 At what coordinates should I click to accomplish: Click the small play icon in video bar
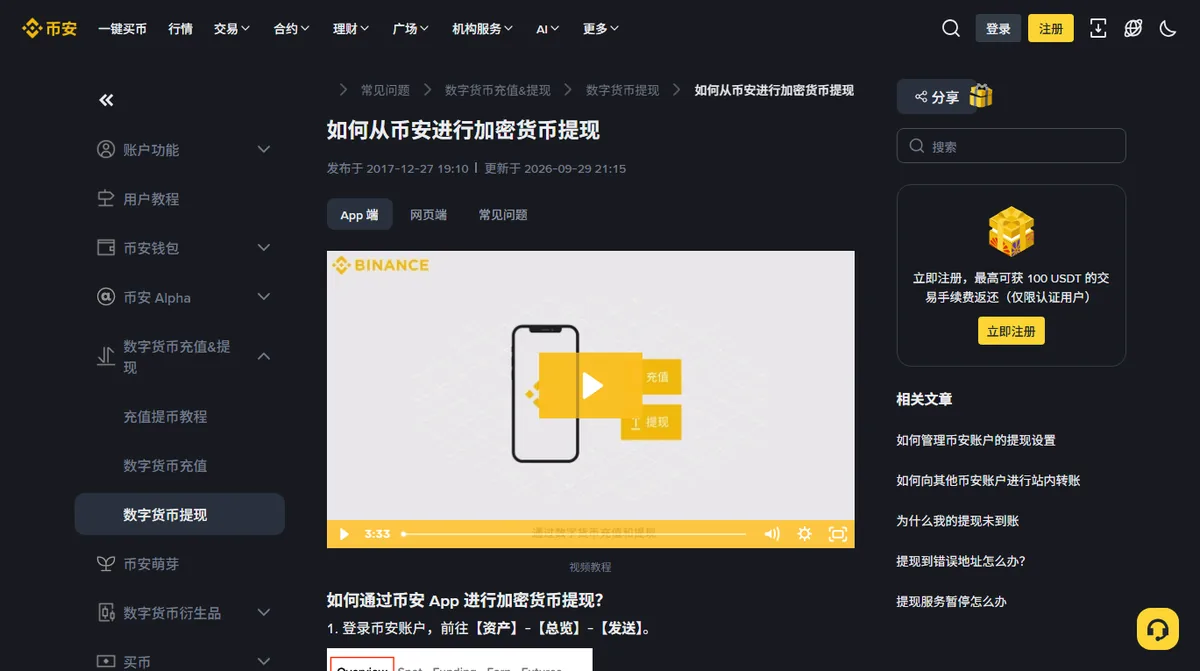pos(344,534)
